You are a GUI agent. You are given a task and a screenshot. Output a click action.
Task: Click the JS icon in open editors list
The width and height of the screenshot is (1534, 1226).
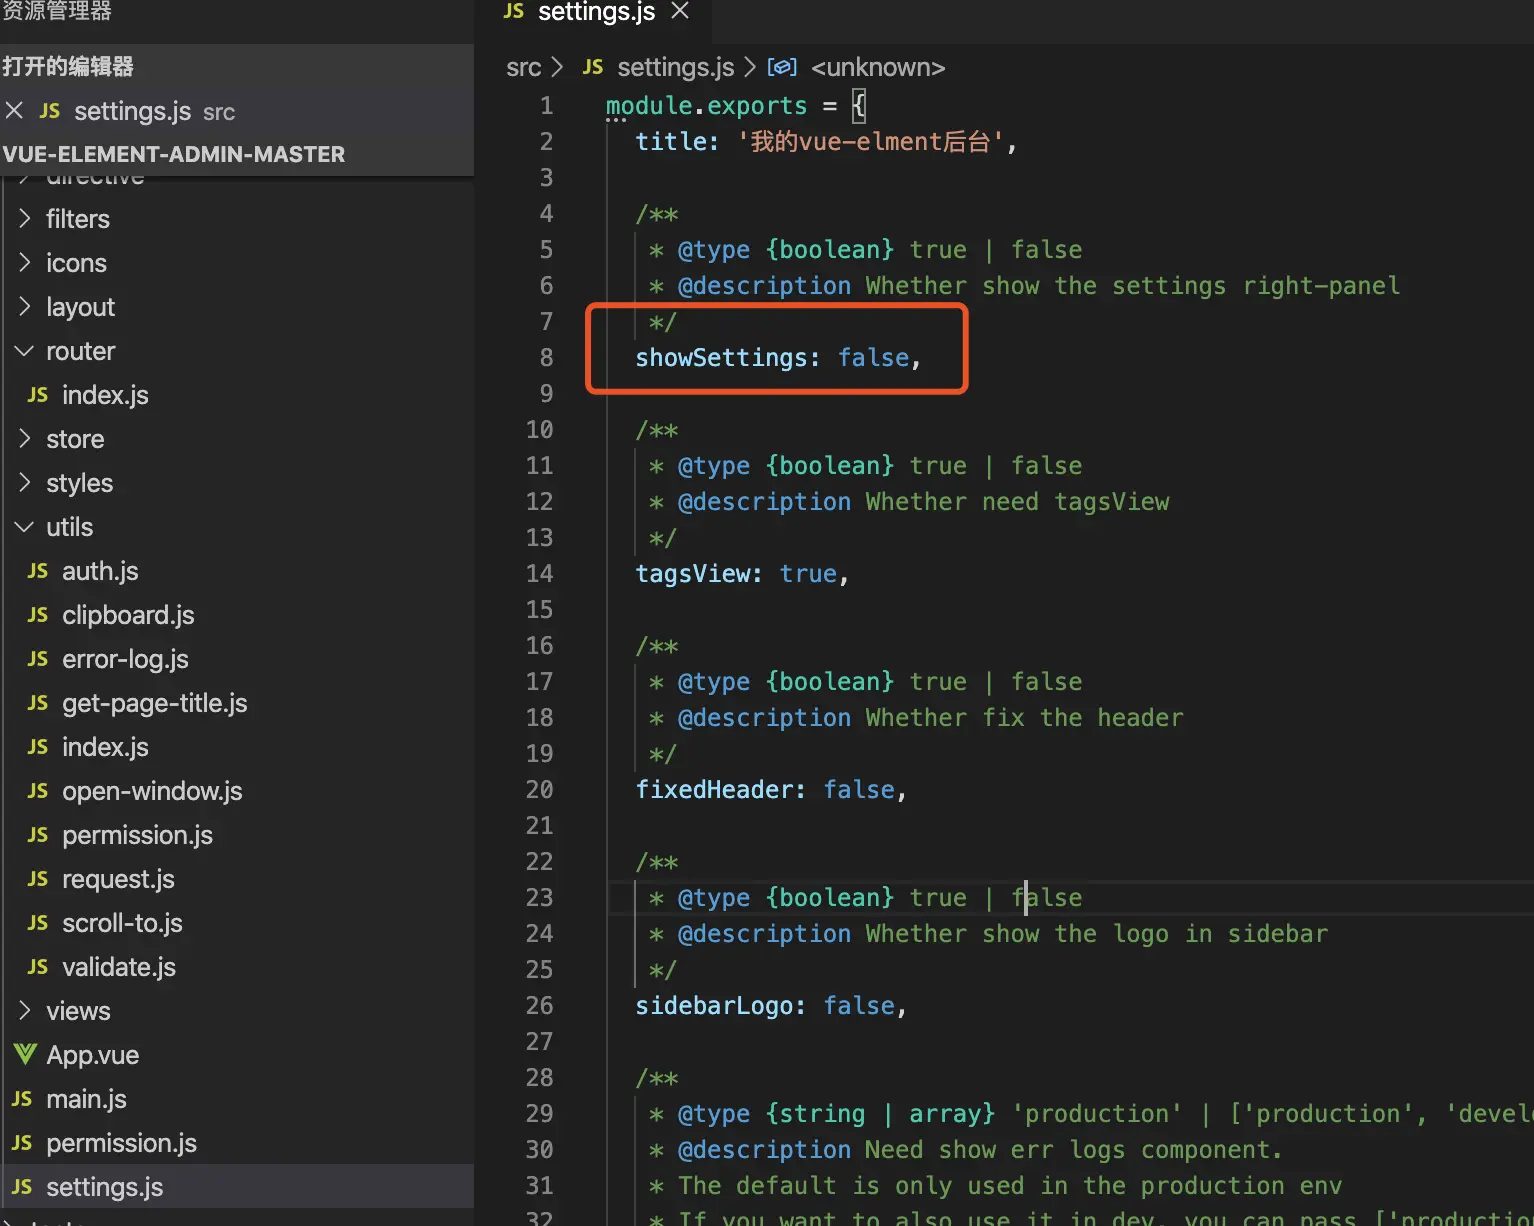(50, 111)
